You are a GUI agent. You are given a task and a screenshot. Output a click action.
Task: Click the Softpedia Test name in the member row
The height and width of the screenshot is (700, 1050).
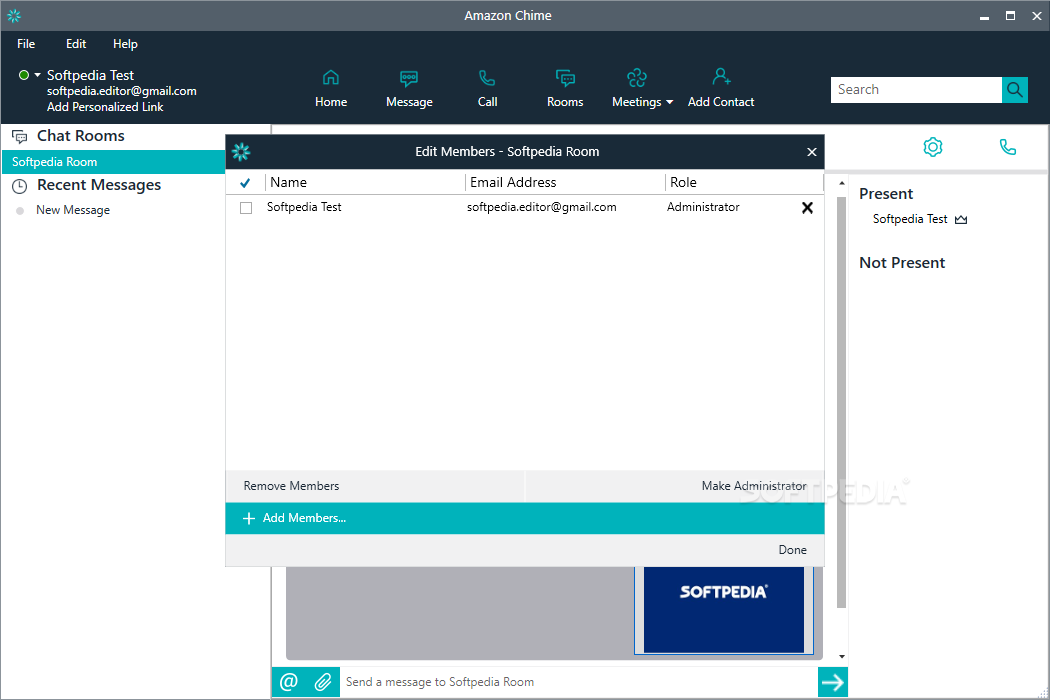coord(304,208)
